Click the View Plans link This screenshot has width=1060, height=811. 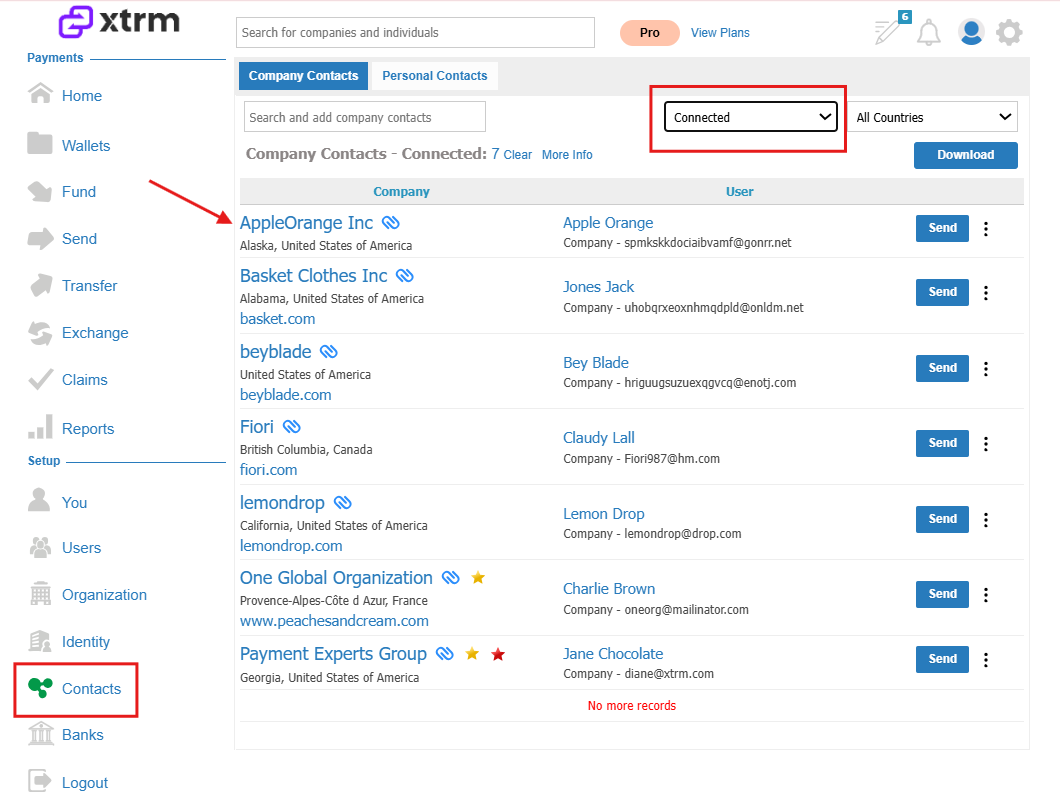coord(720,32)
